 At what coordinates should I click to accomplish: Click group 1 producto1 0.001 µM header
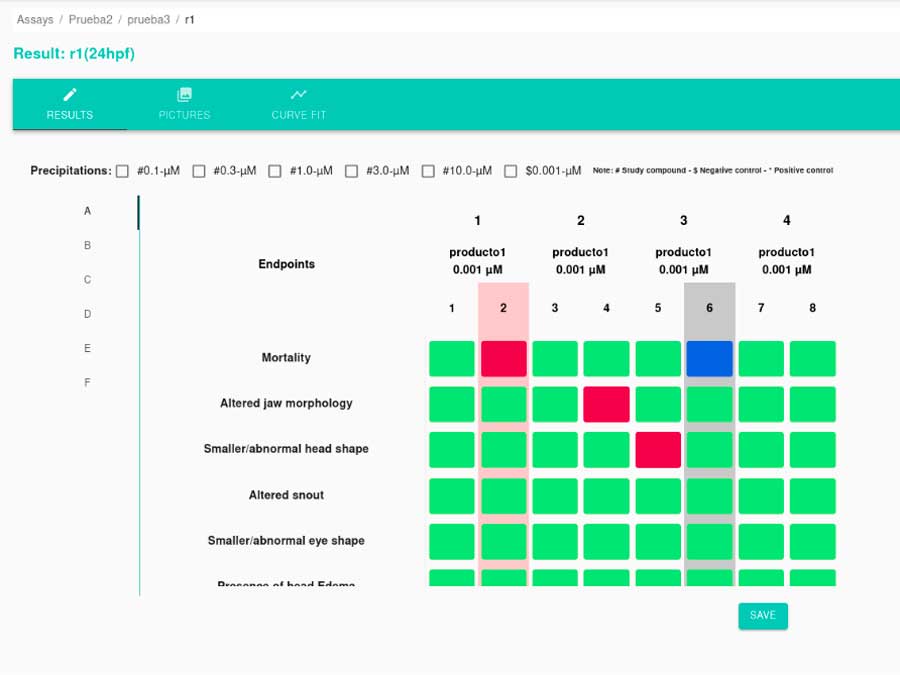coord(478,261)
